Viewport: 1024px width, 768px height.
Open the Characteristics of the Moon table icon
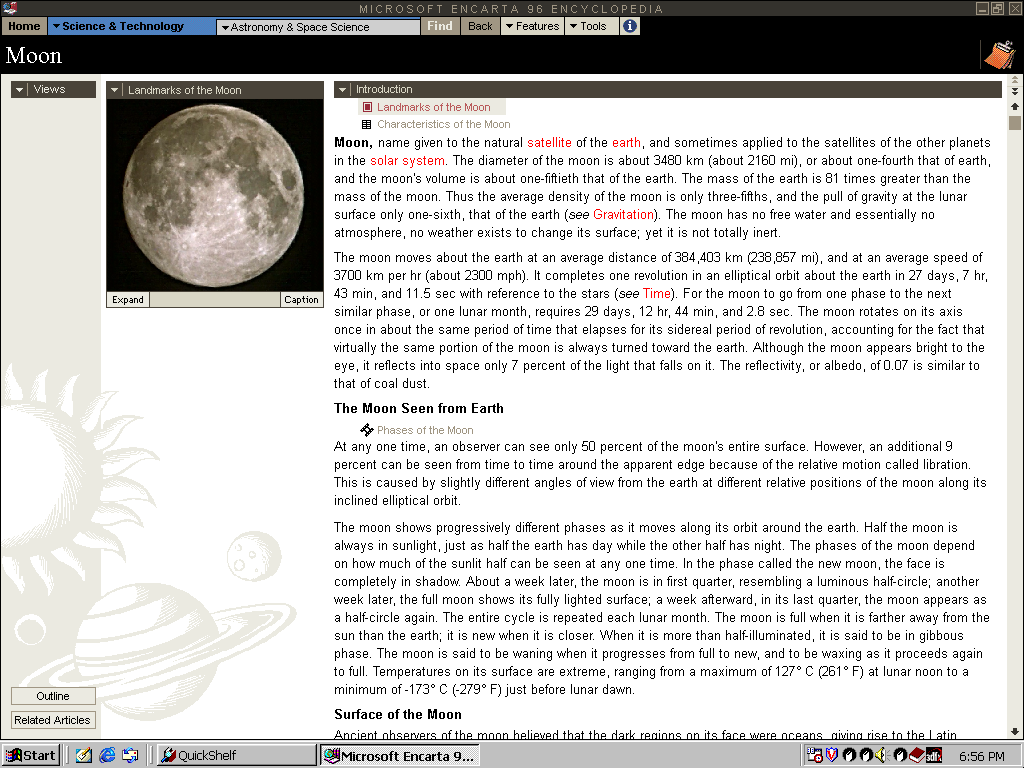click(367, 124)
